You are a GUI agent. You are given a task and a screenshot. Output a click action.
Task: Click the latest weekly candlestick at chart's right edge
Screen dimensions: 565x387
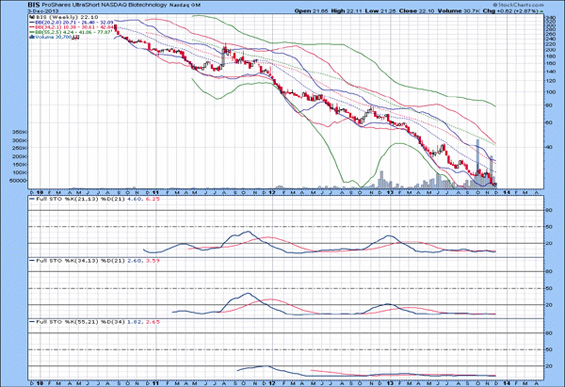[495, 184]
